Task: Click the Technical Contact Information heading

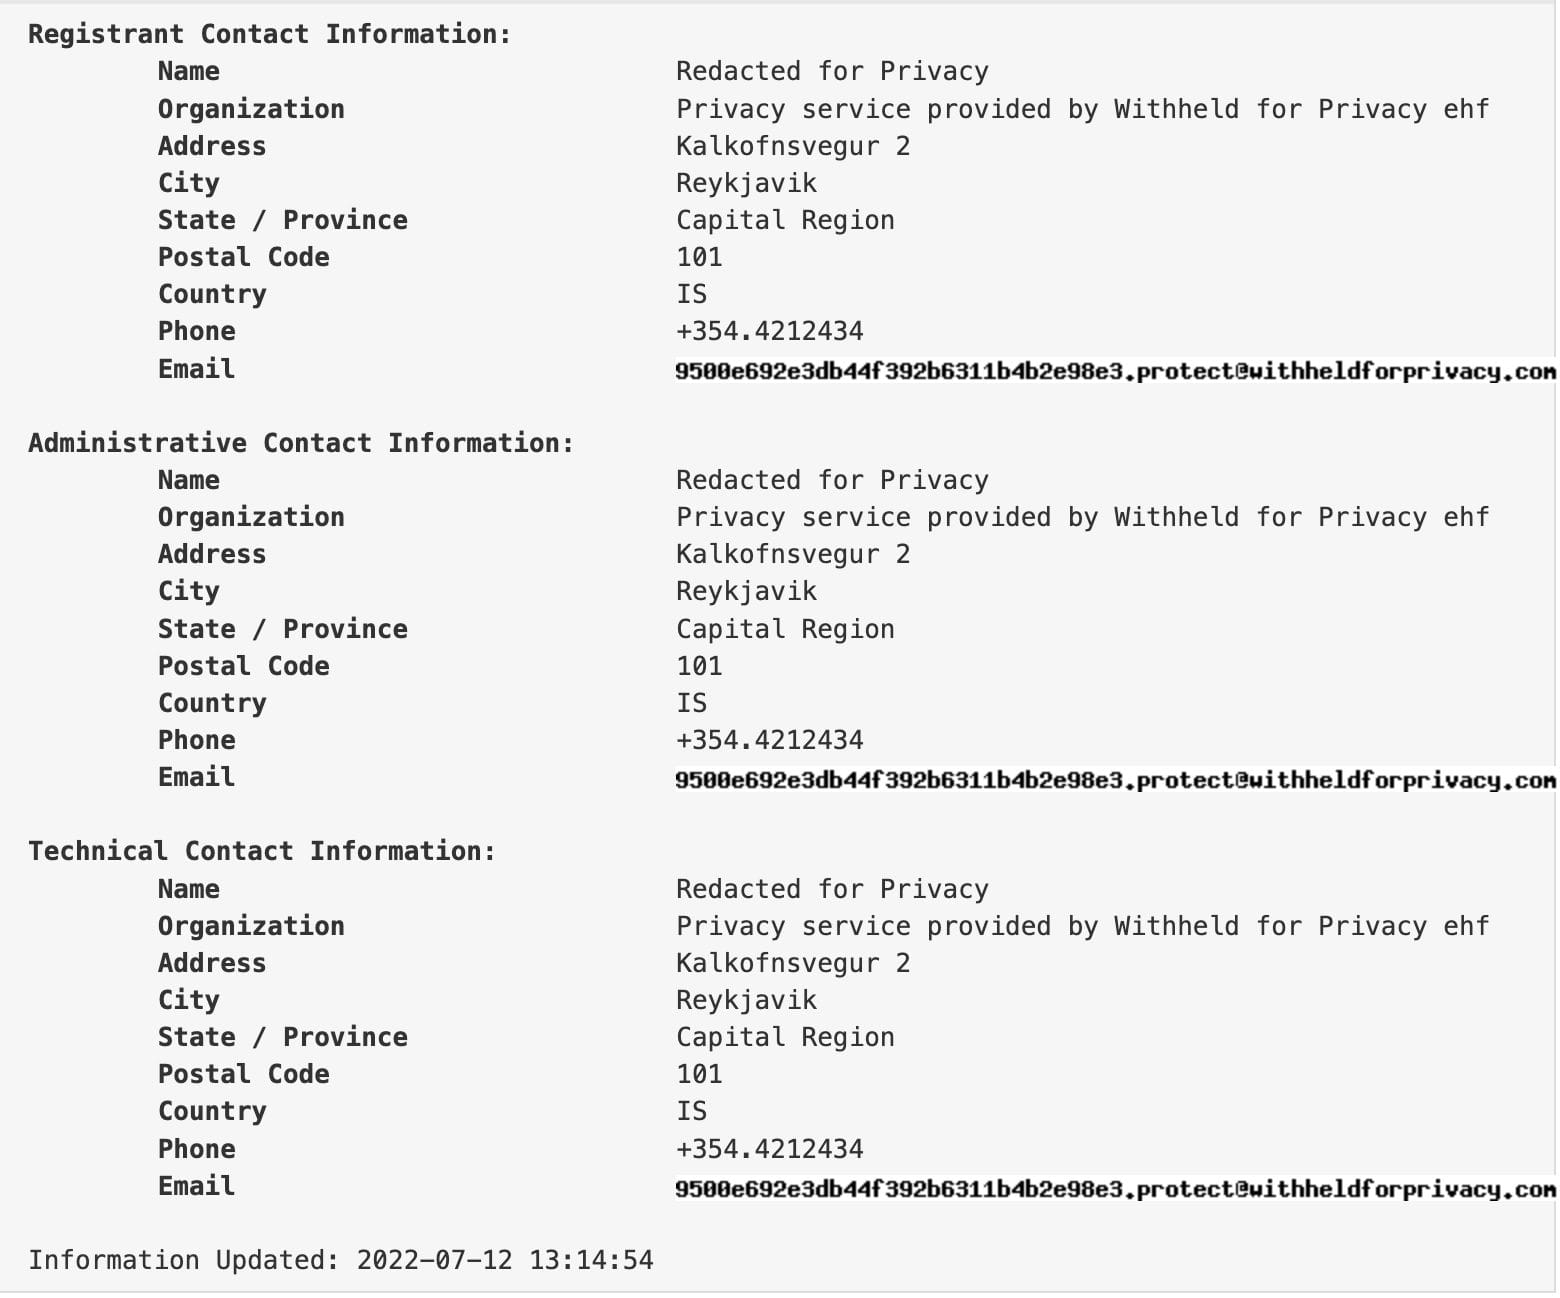Action: tap(262, 851)
